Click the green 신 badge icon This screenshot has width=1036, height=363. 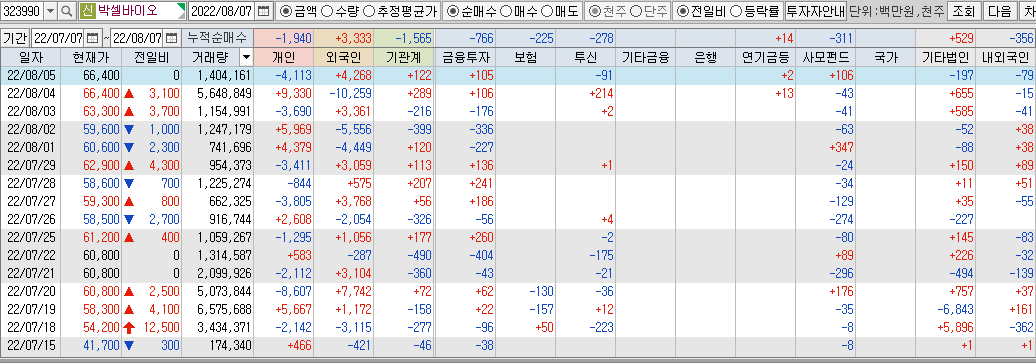[87, 11]
